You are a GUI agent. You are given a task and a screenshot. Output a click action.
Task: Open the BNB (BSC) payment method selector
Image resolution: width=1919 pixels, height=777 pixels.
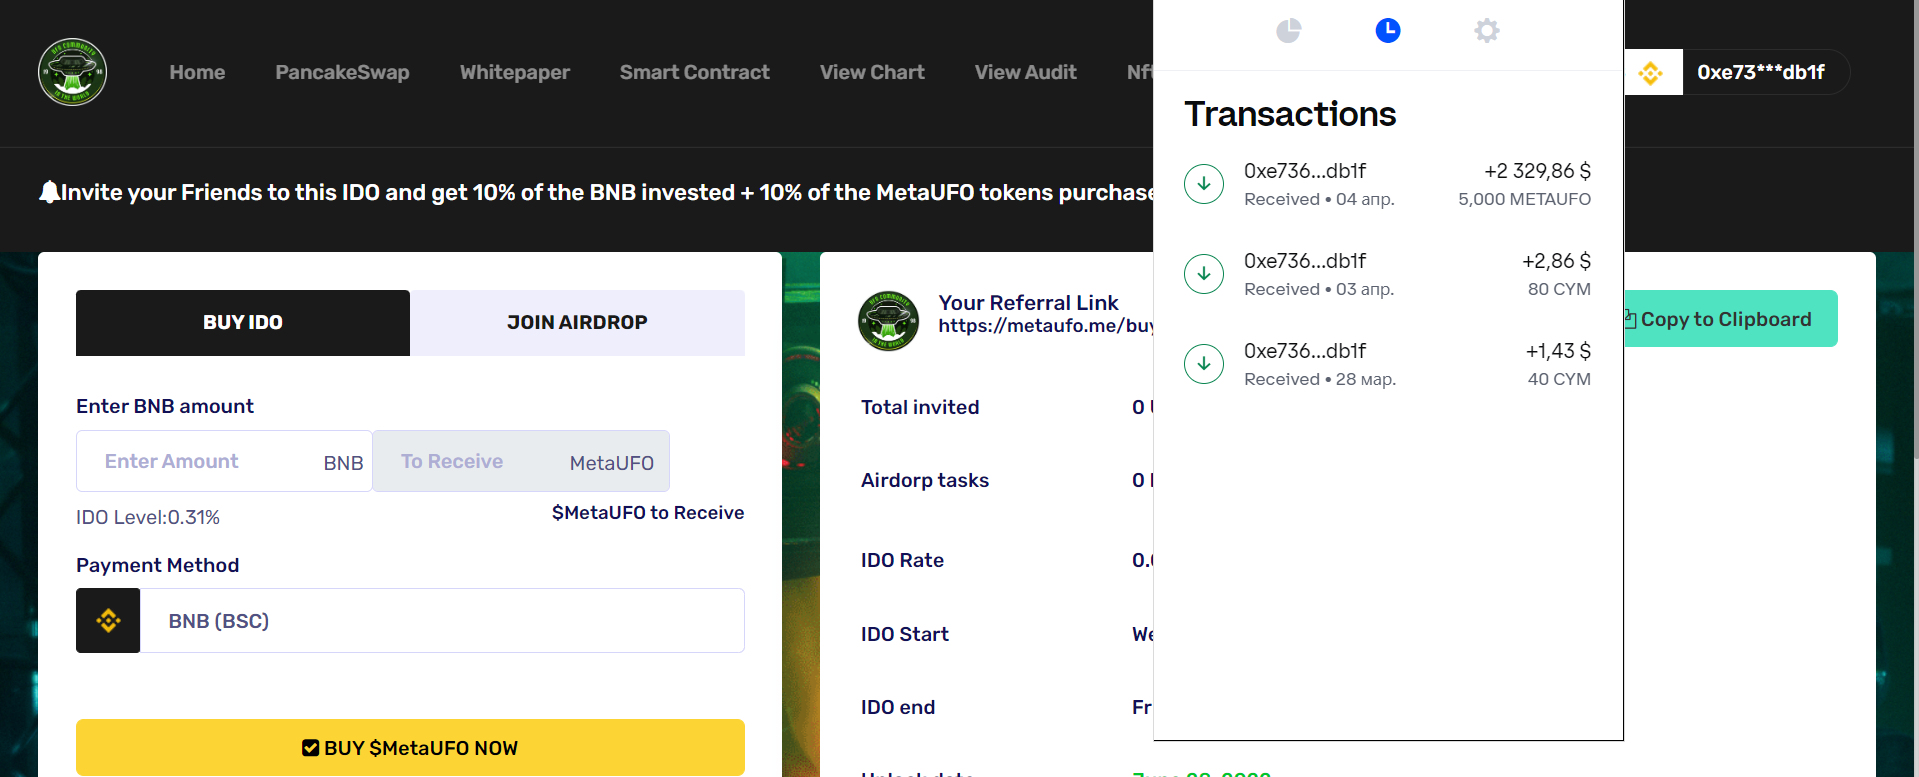[x=442, y=621]
